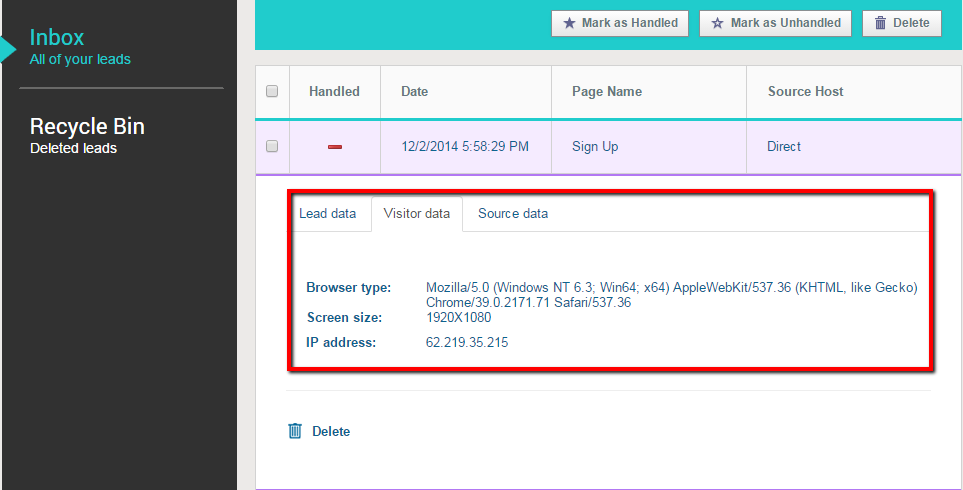Click the trash can icon below visitor details
Viewport: 963px width, 490px height.
295,431
